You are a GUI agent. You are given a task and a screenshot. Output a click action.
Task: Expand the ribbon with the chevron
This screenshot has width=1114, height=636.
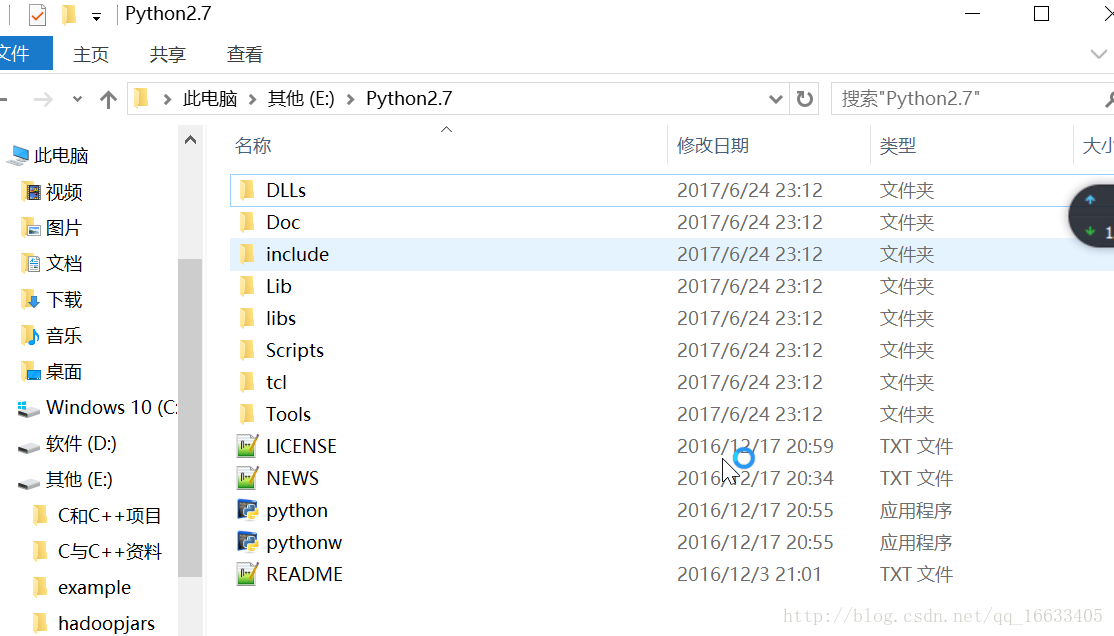pyautogui.click(x=1098, y=54)
